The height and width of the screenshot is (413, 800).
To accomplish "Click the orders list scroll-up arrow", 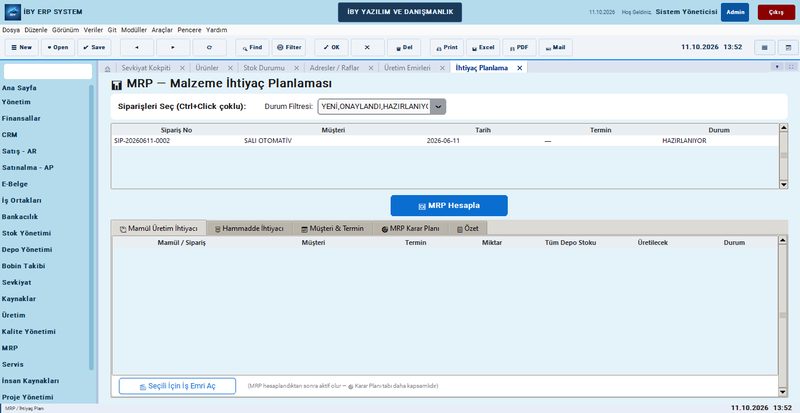I will click(x=784, y=127).
